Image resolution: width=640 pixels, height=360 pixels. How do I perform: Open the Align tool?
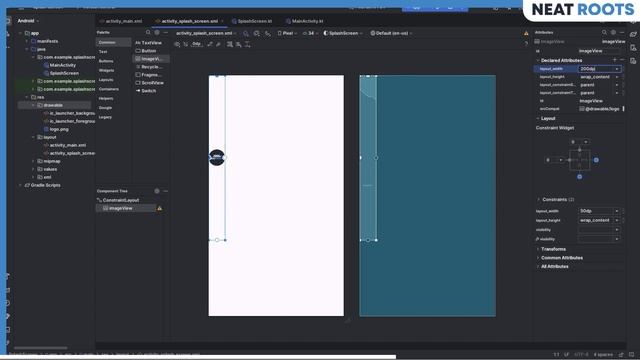point(239,44)
